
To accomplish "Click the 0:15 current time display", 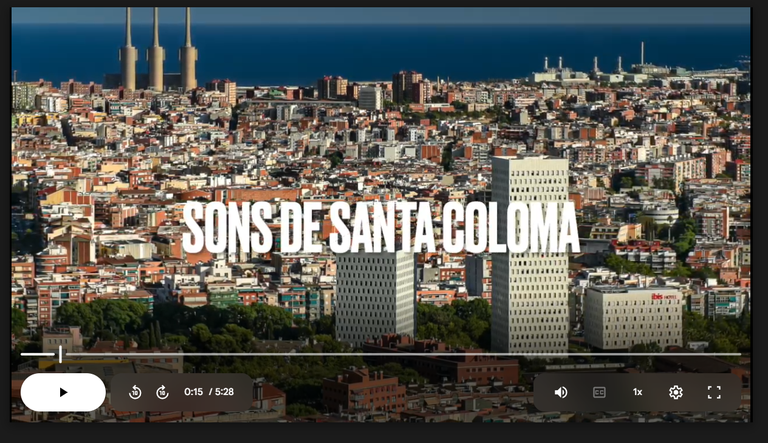I will (193, 392).
